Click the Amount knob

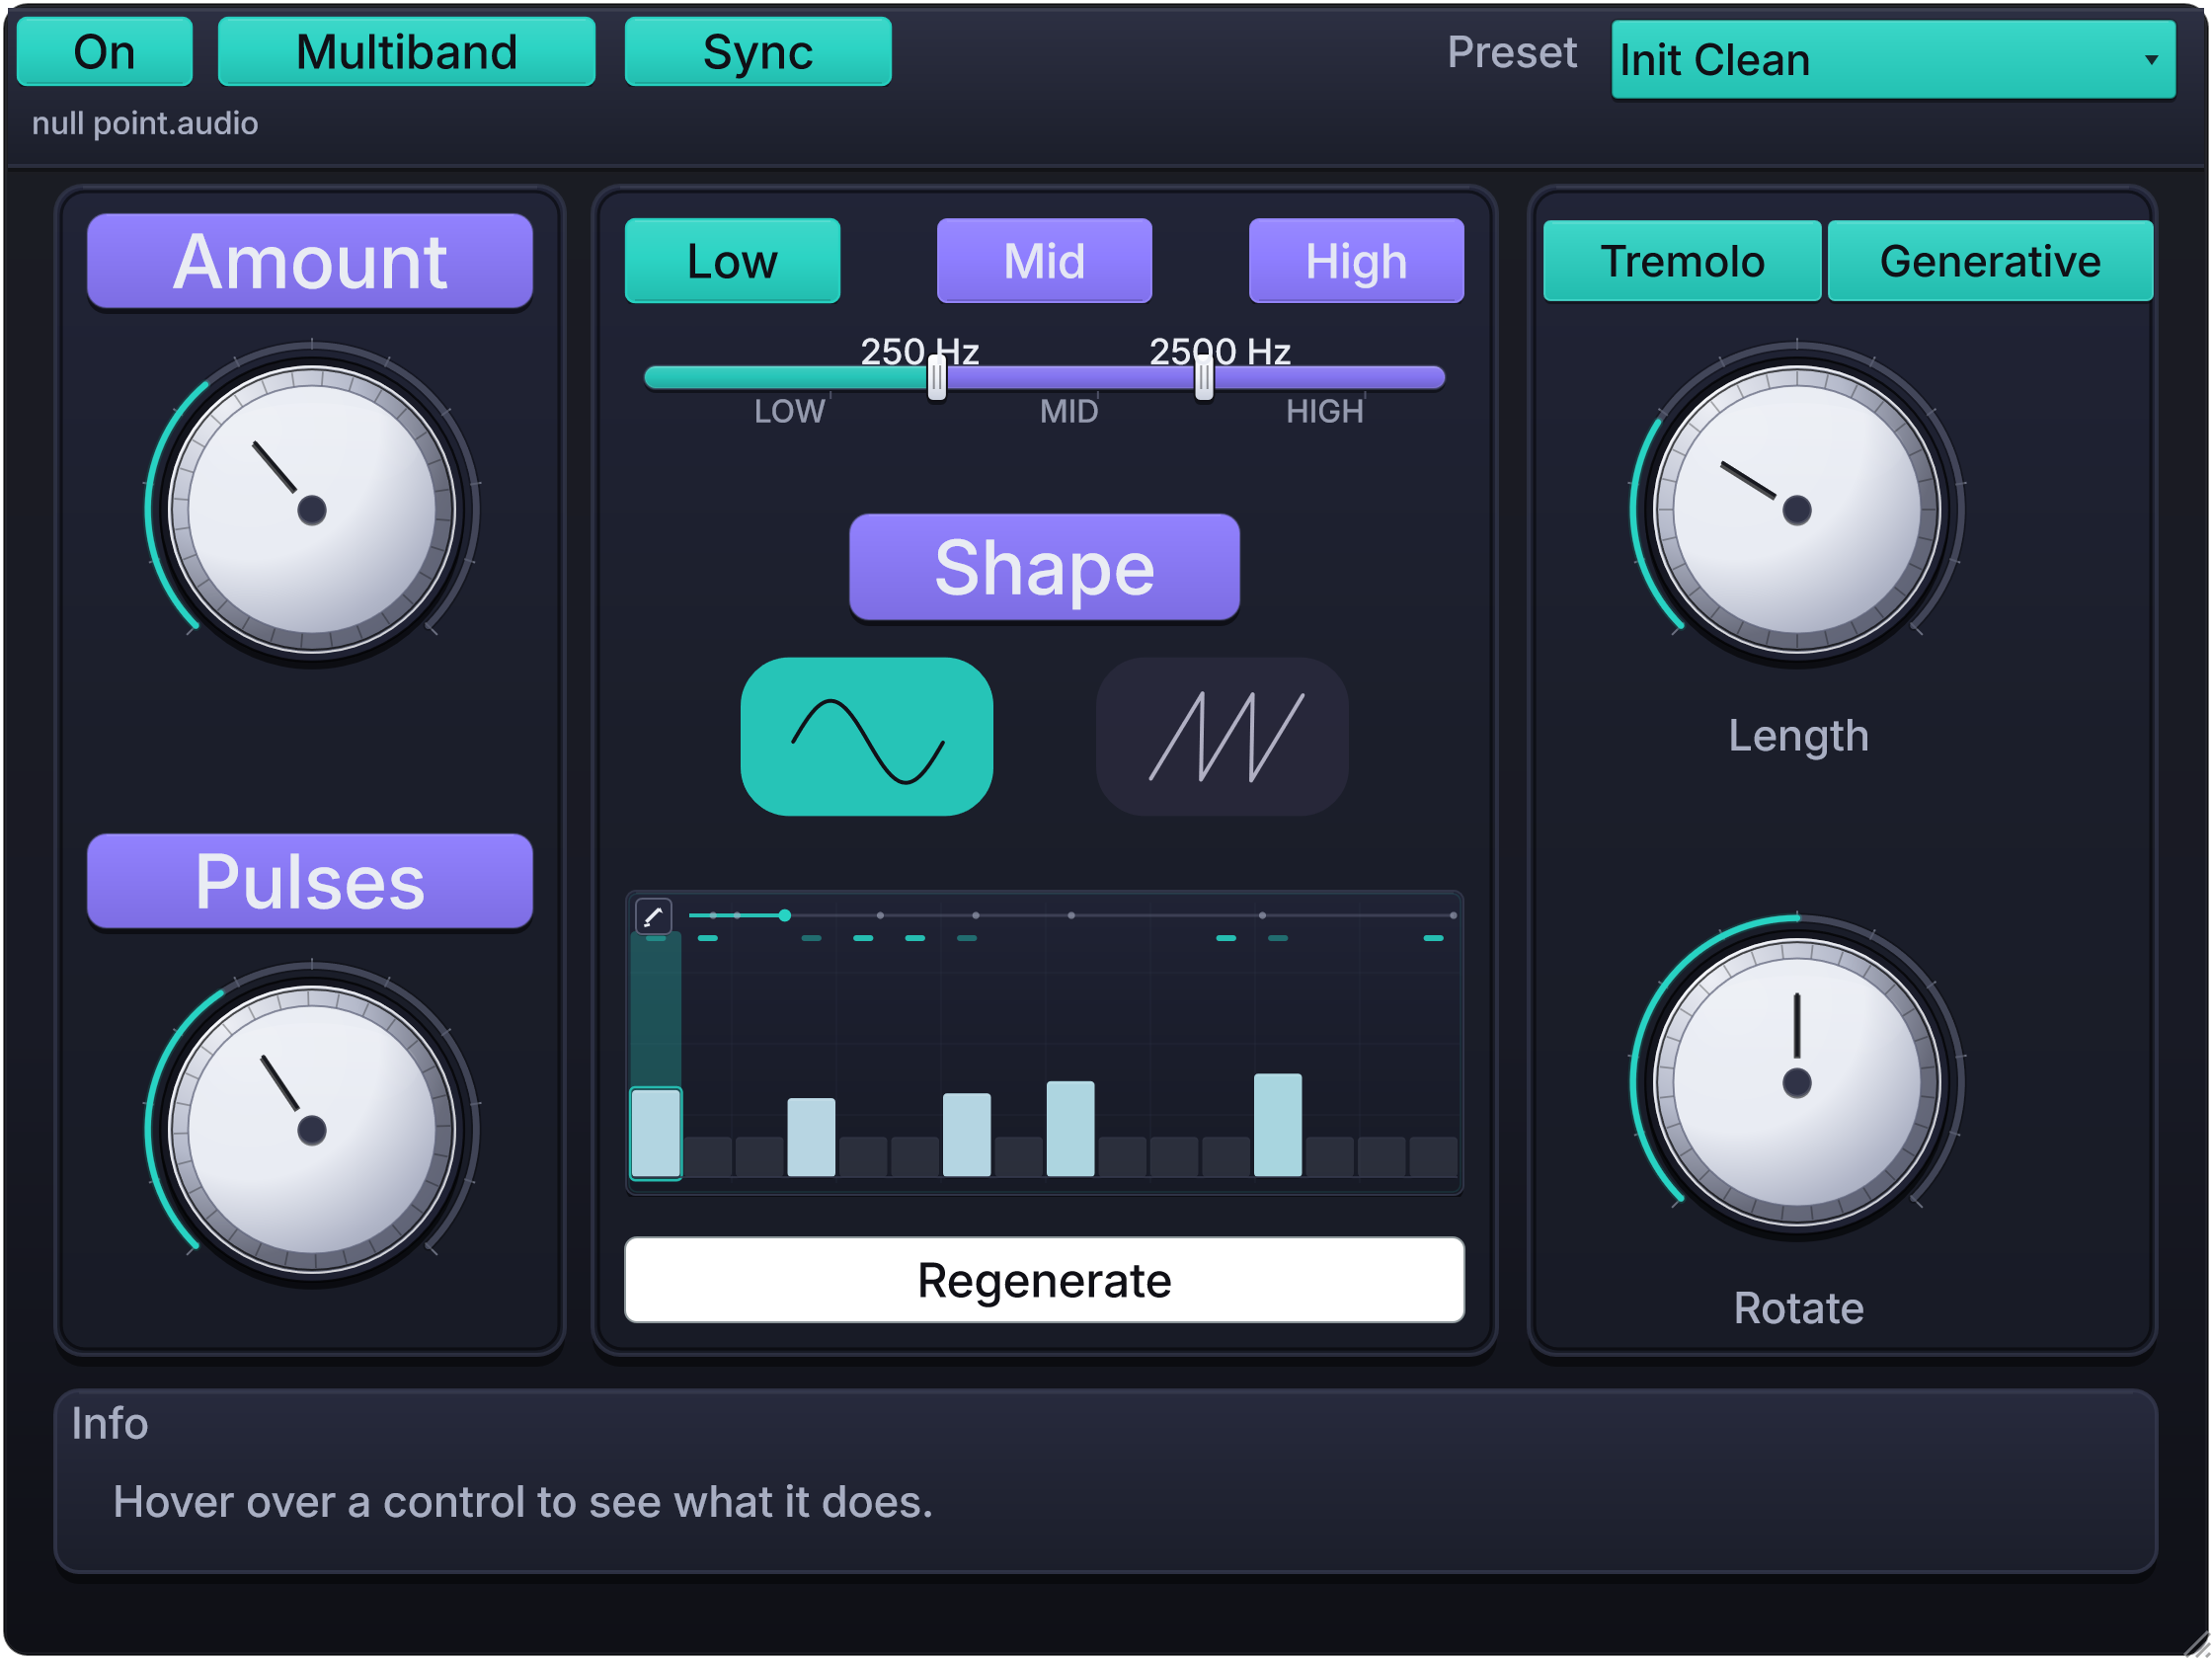[x=312, y=510]
